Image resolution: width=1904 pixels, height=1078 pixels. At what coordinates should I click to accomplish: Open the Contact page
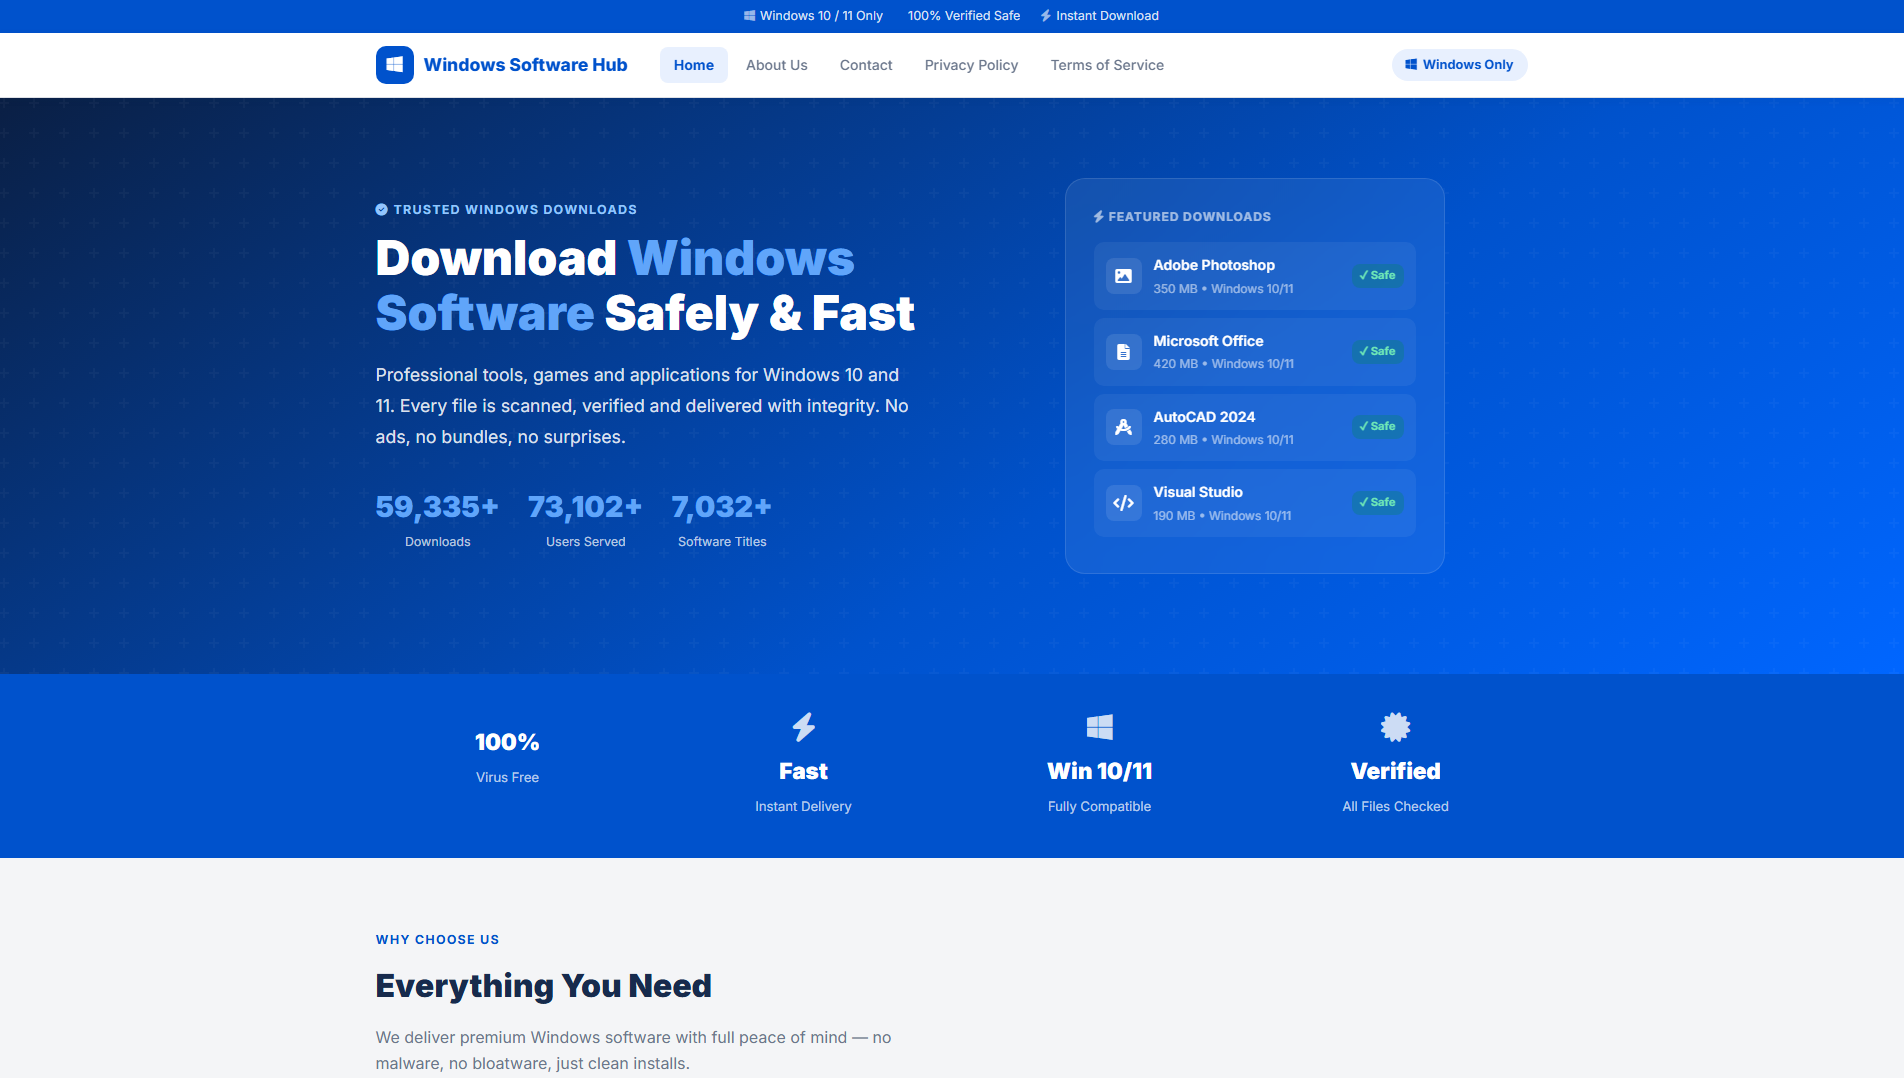(866, 65)
